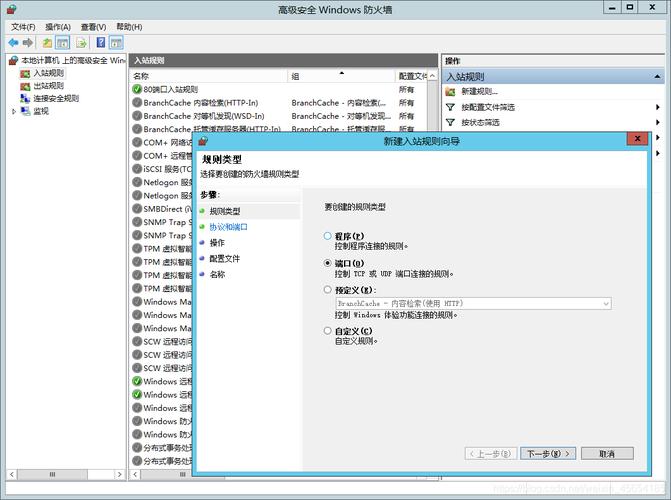Screen dimensions: 671x500
Task: Click rules list scrollbar left arrow
Action: [135, 474]
